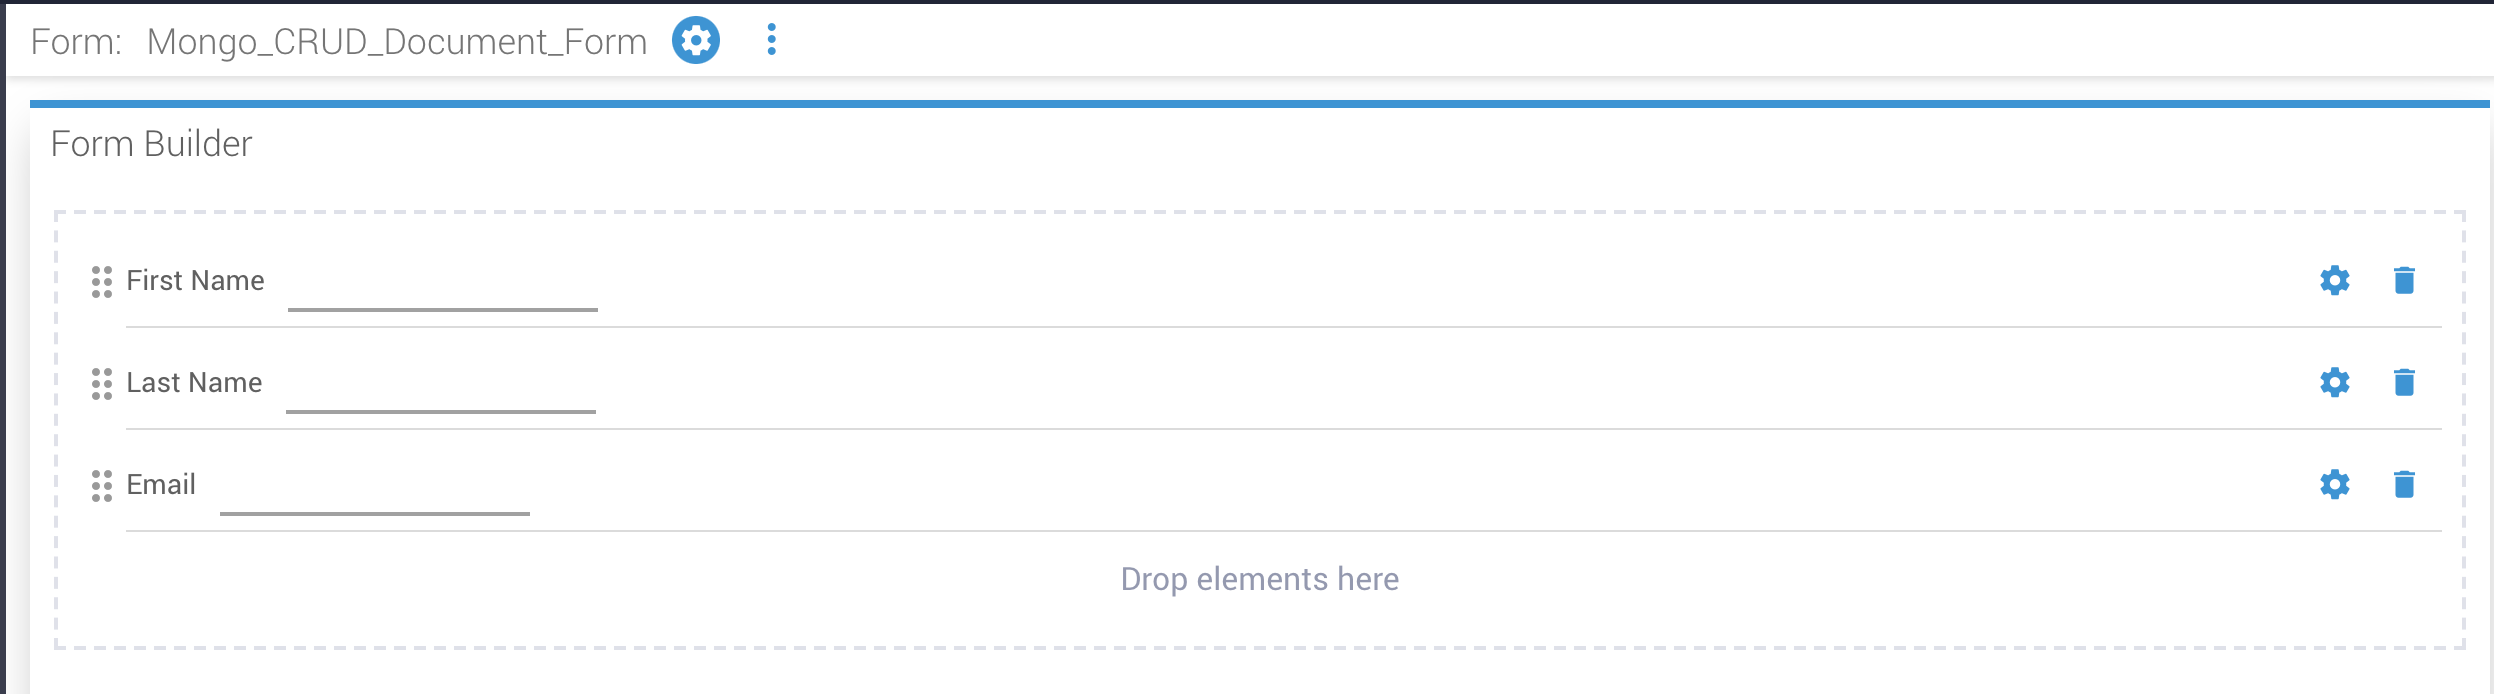The width and height of the screenshot is (2494, 694).
Task: Open settings for the Last Name field
Action: click(2335, 383)
